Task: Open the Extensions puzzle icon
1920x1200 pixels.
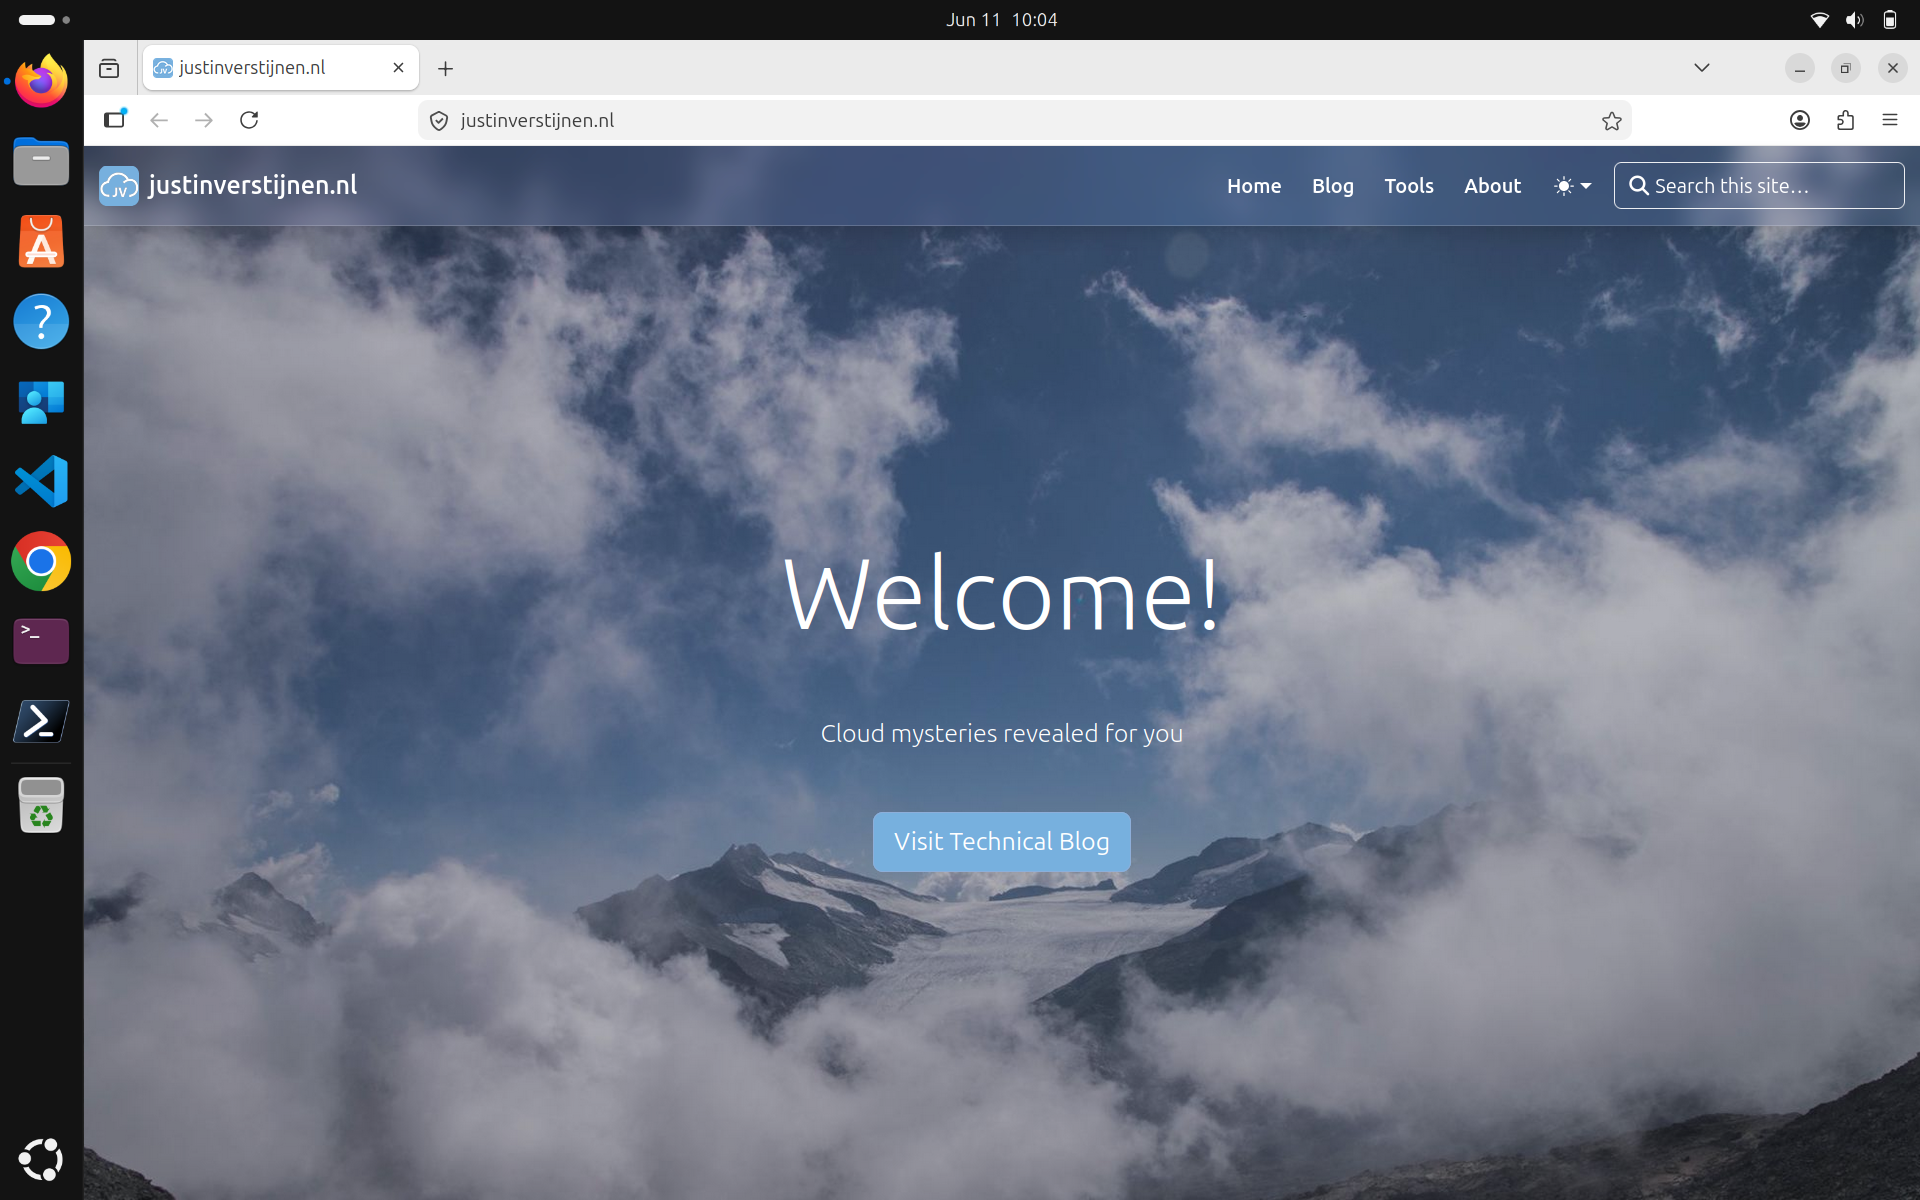Action: [x=1845, y=120]
